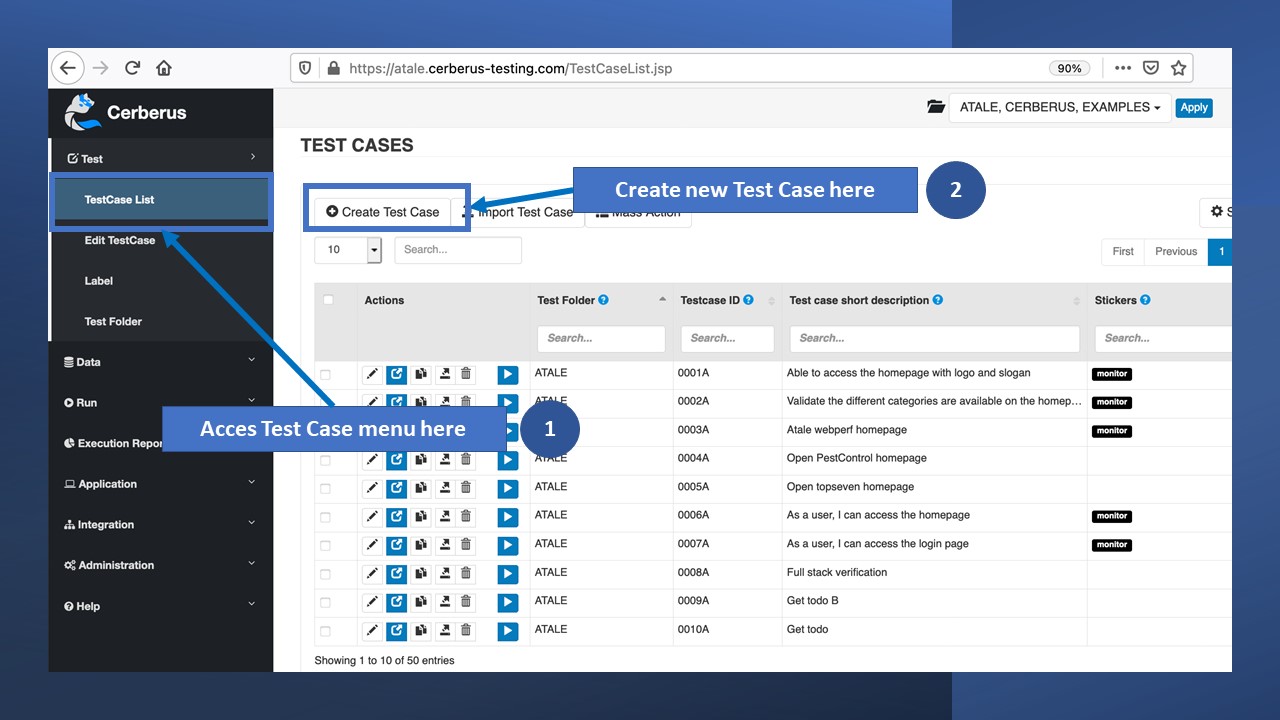Click the Testcase ID column search field

point(727,338)
